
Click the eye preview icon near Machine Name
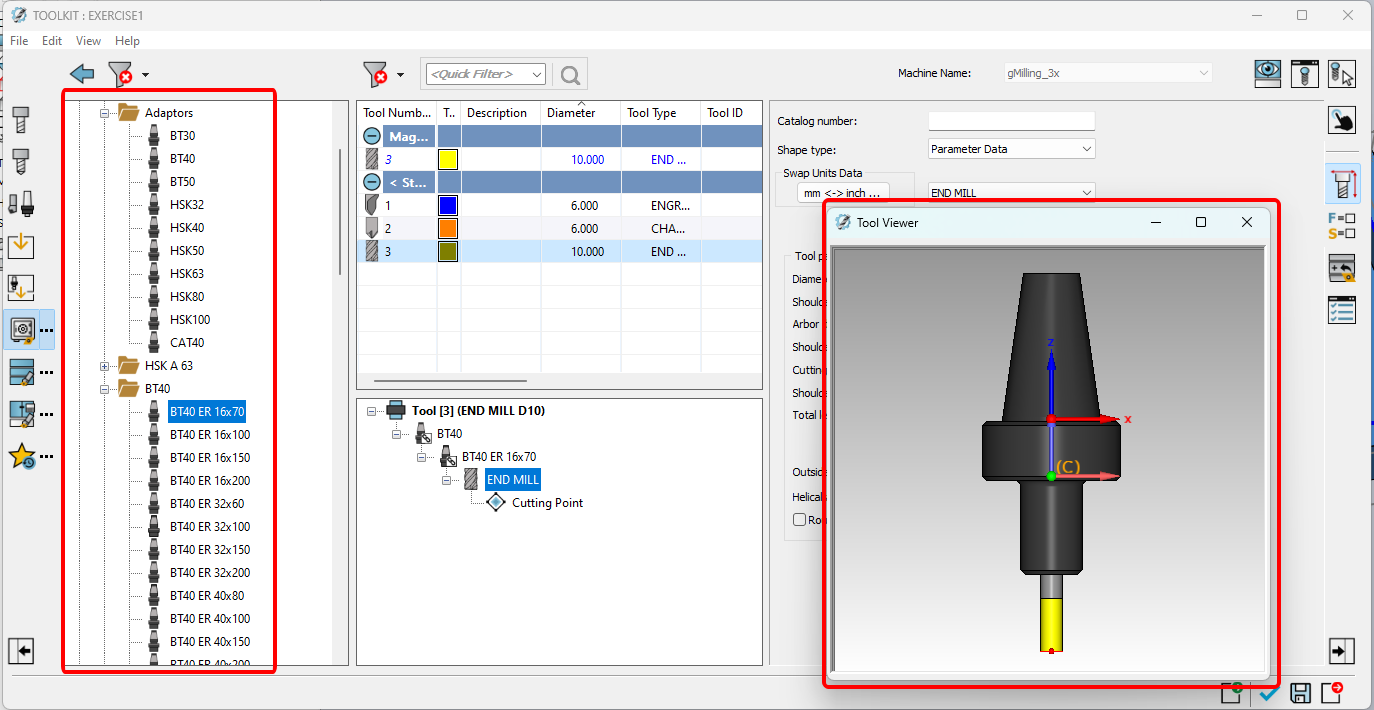(x=1269, y=73)
